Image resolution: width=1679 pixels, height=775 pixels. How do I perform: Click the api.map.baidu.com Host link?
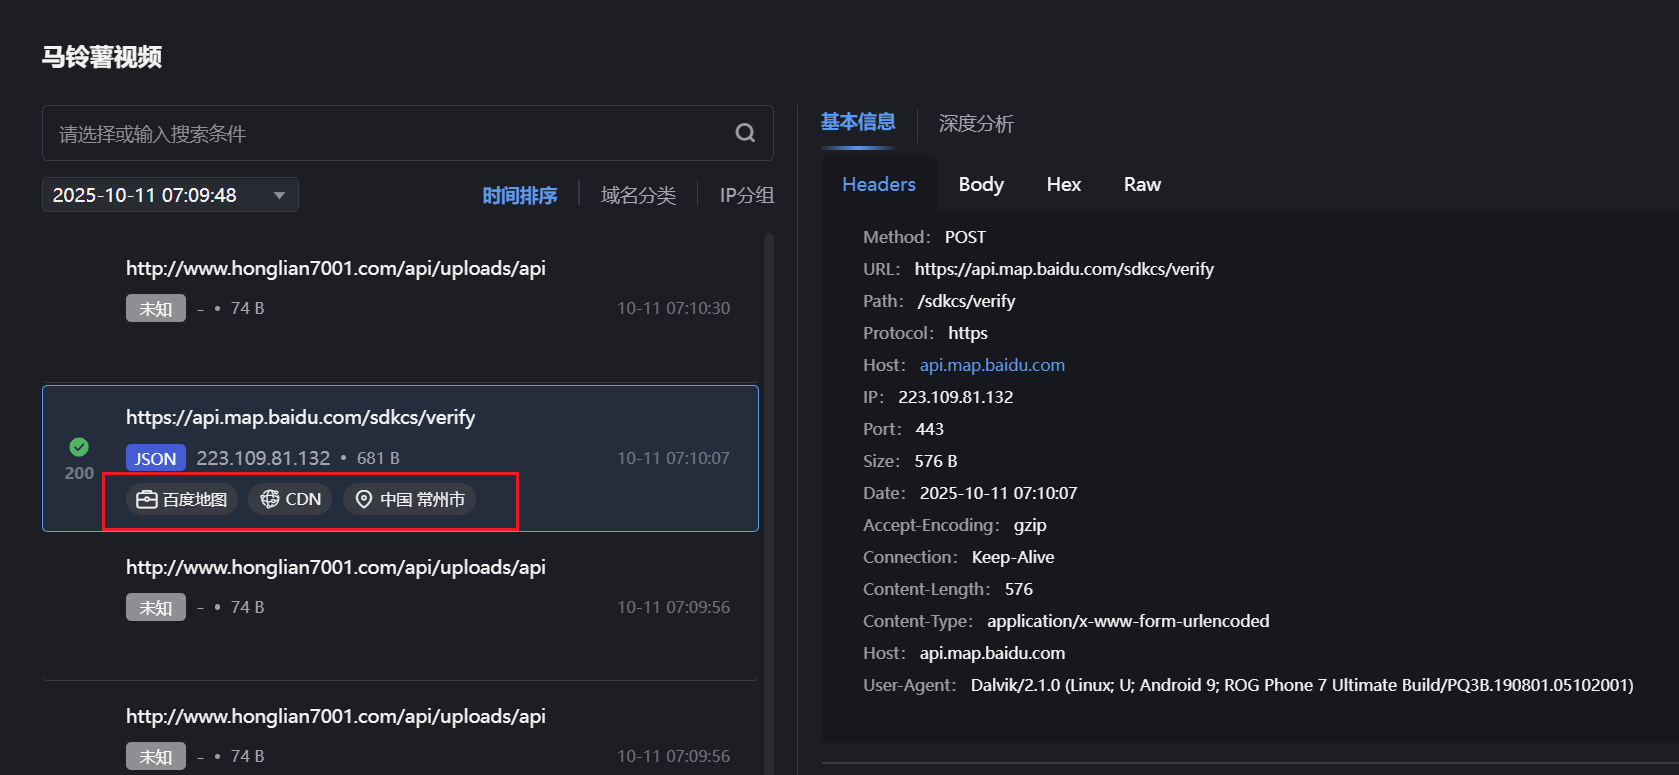point(992,365)
